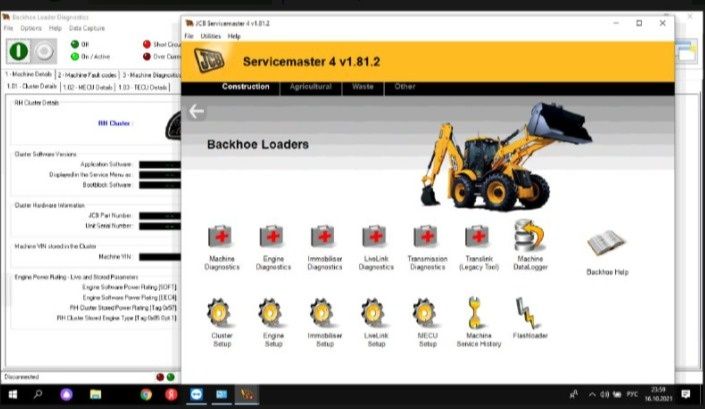Switch to Agricultural tab
This screenshot has height=409, width=705.
pos(310,87)
